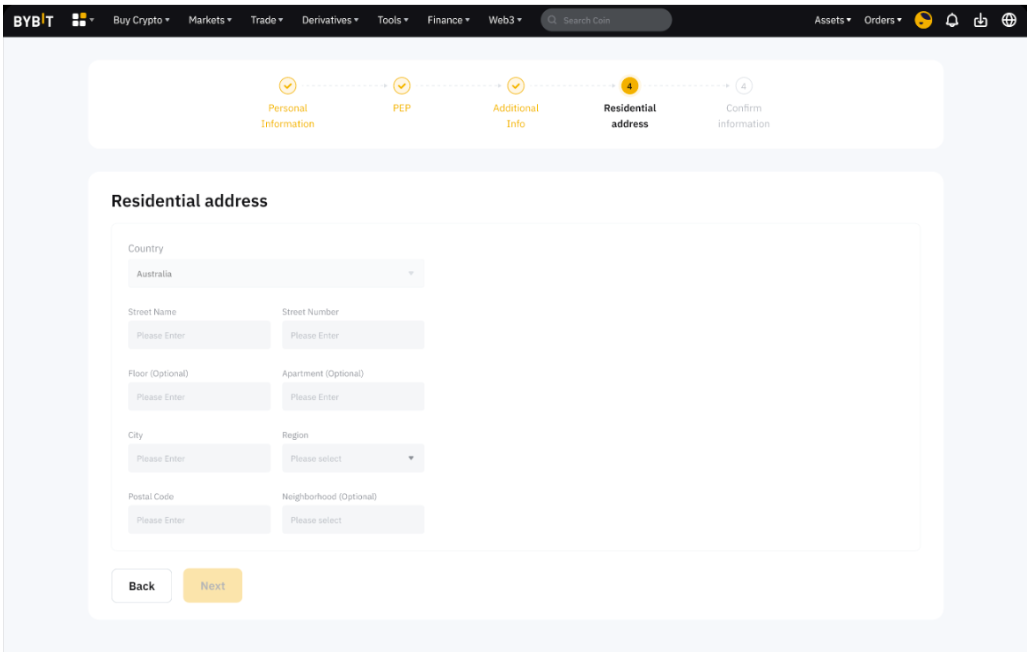This screenshot has width=1032, height=652.
Task: Click the PEP step checkmark icon
Action: (401, 86)
